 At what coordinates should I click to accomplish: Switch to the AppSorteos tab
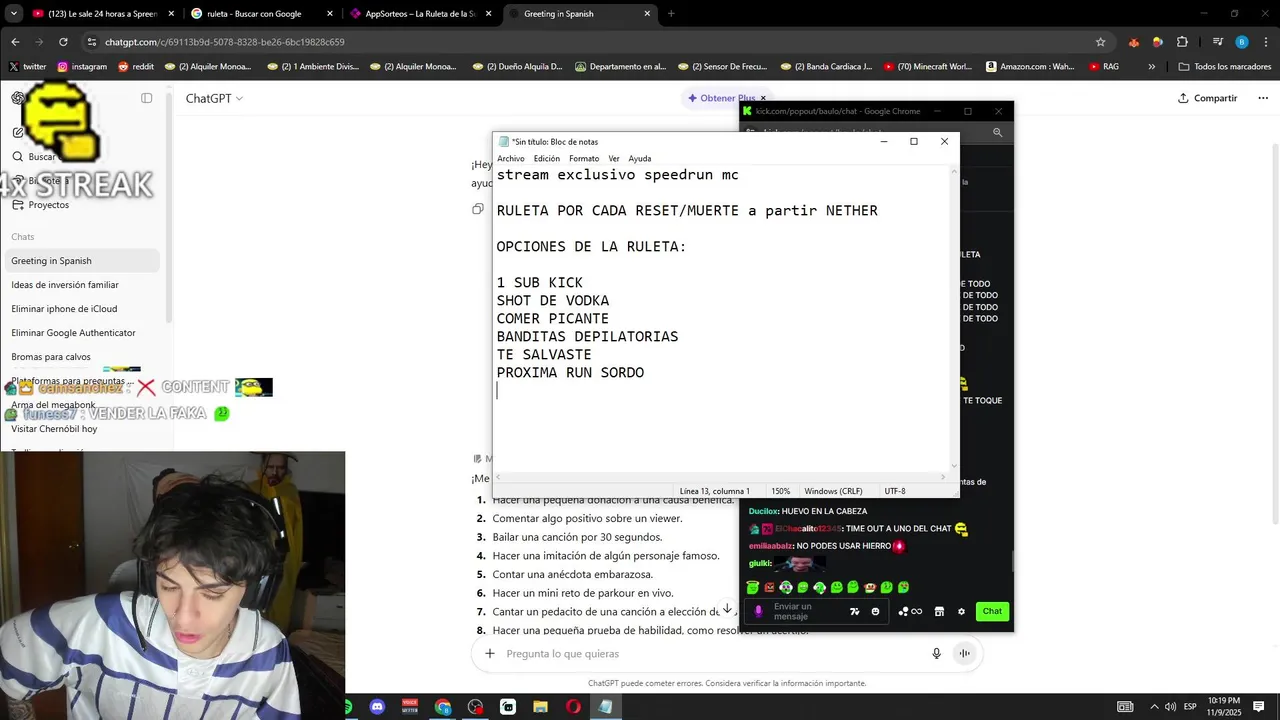421,14
